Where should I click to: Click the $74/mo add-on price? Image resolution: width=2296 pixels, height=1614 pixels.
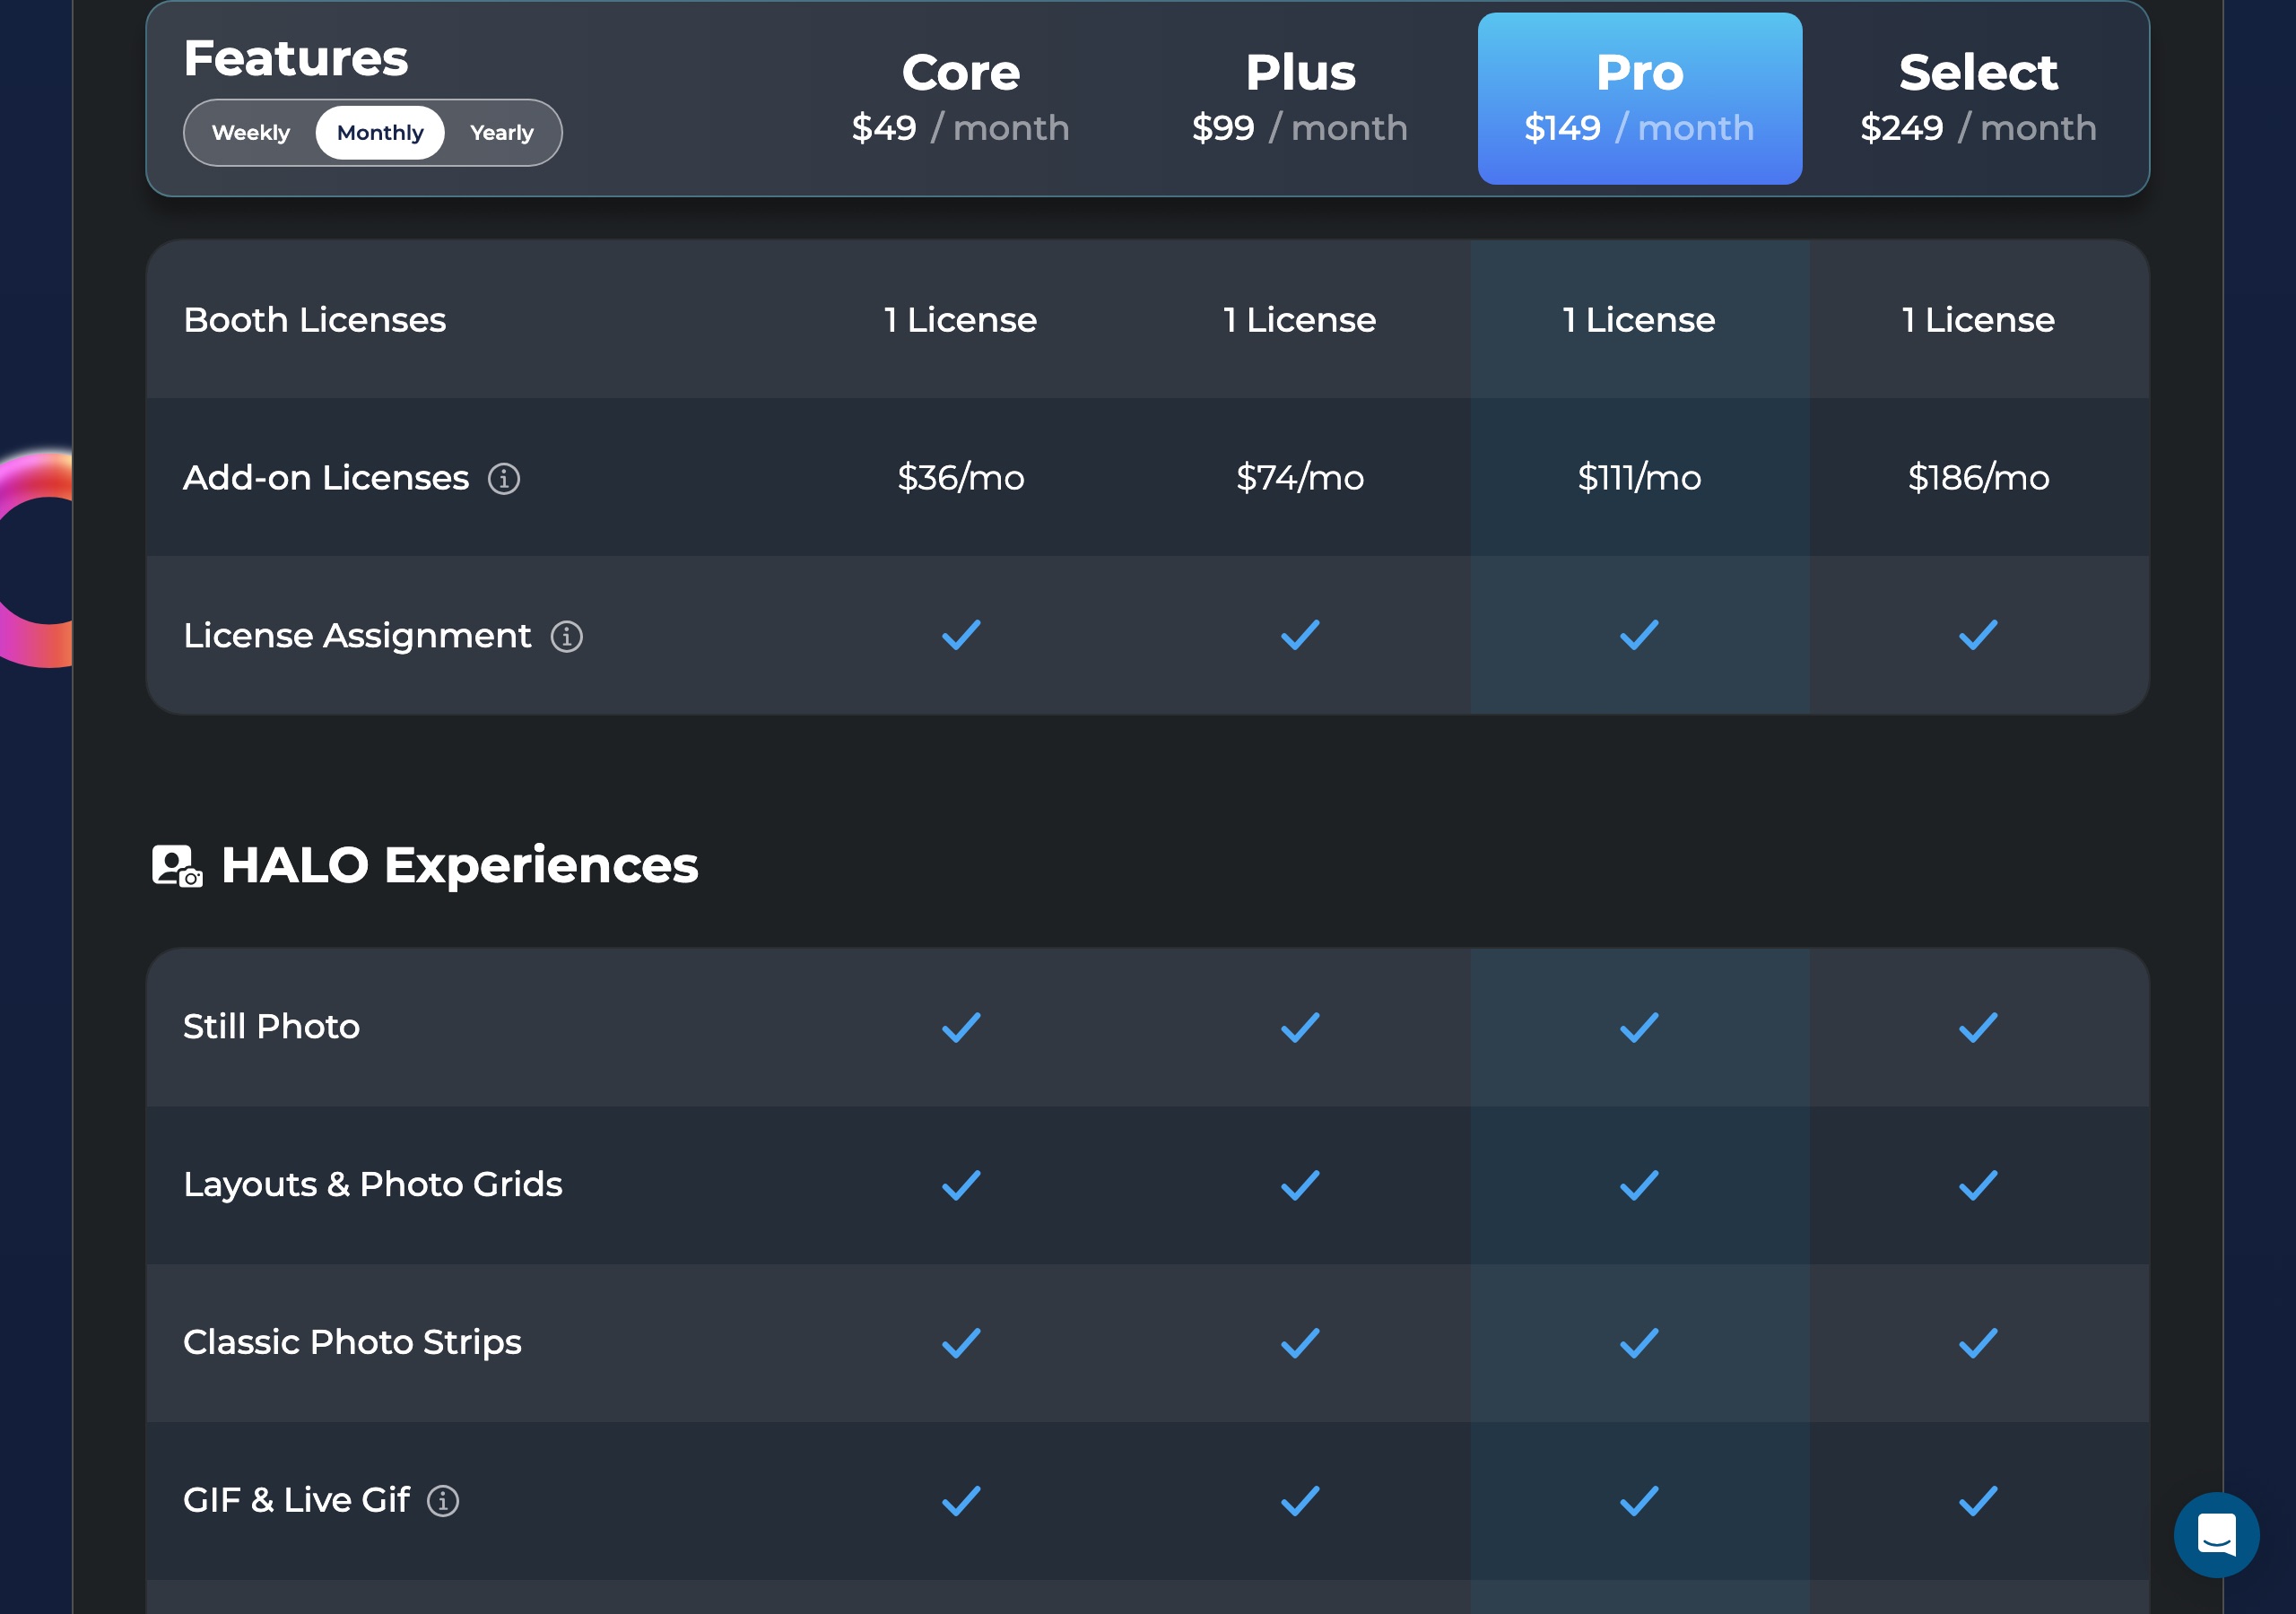pyautogui.click(x=1300, y=478)
